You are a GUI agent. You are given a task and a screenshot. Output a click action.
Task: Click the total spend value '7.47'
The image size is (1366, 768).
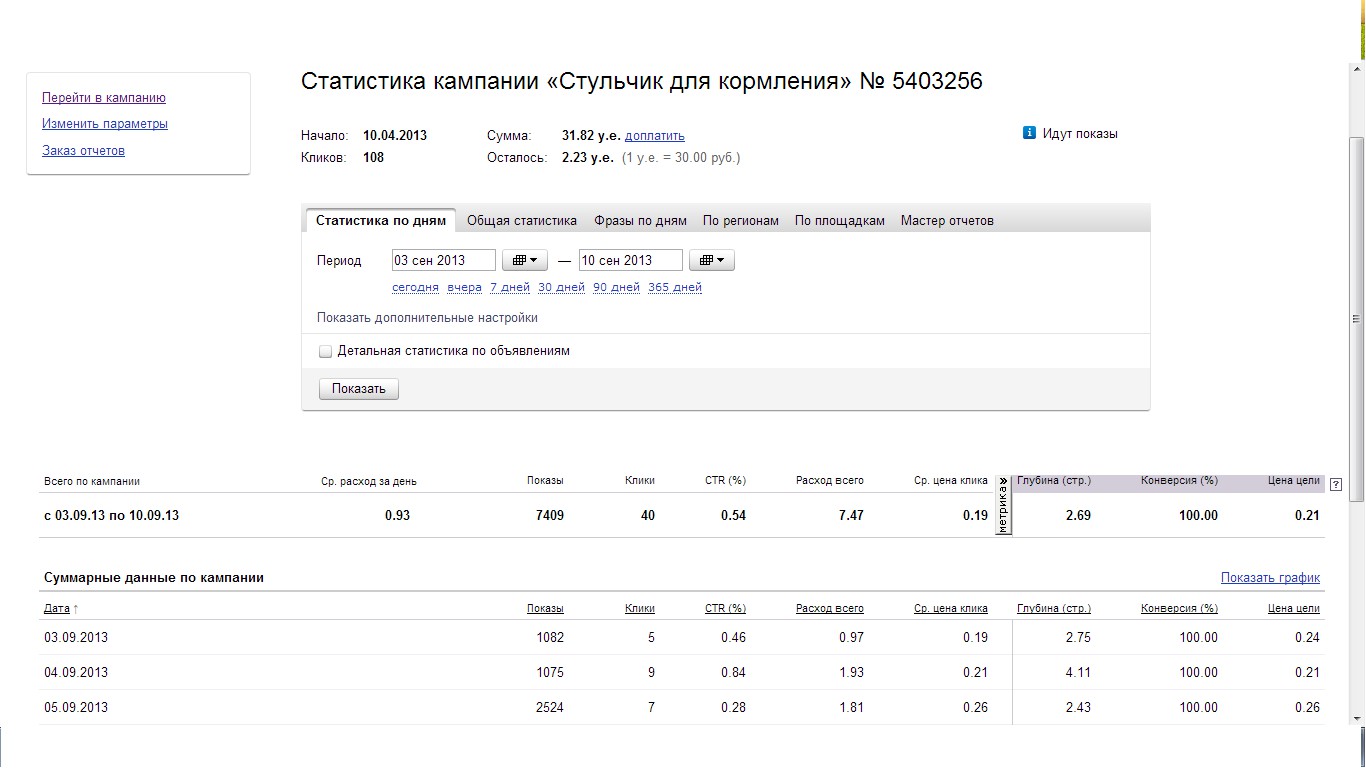pos(851,516)
